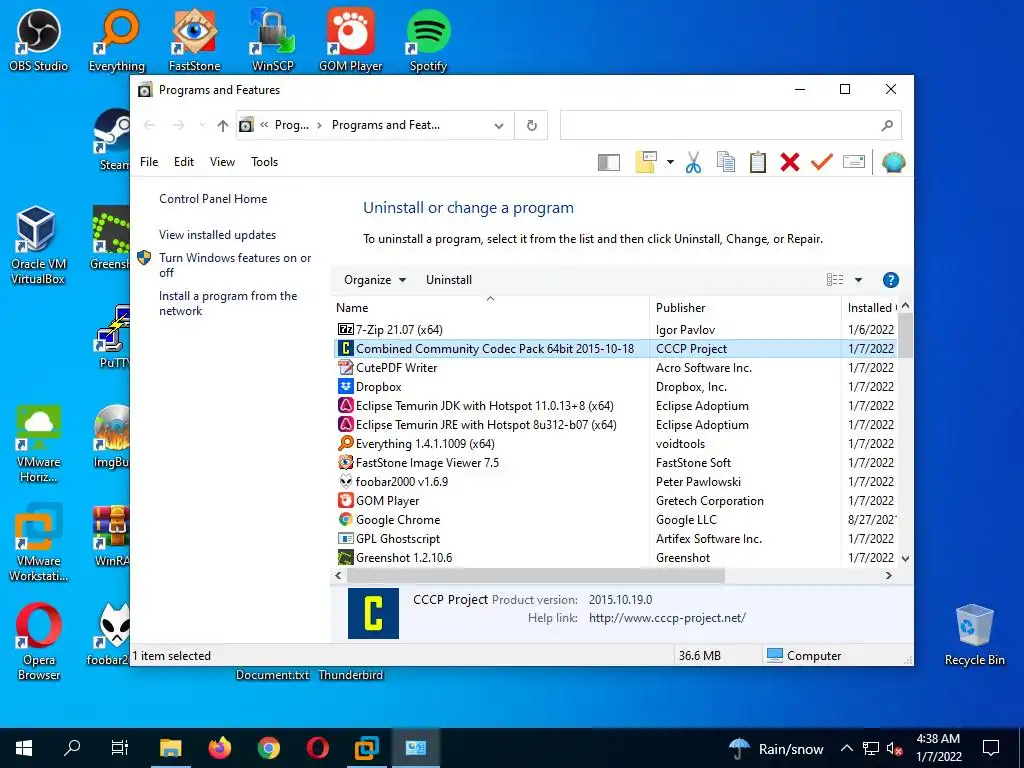This screenshot has height=768, width=1024.
Task: Go to Control Panel Home
Action: tap(213, 199)
